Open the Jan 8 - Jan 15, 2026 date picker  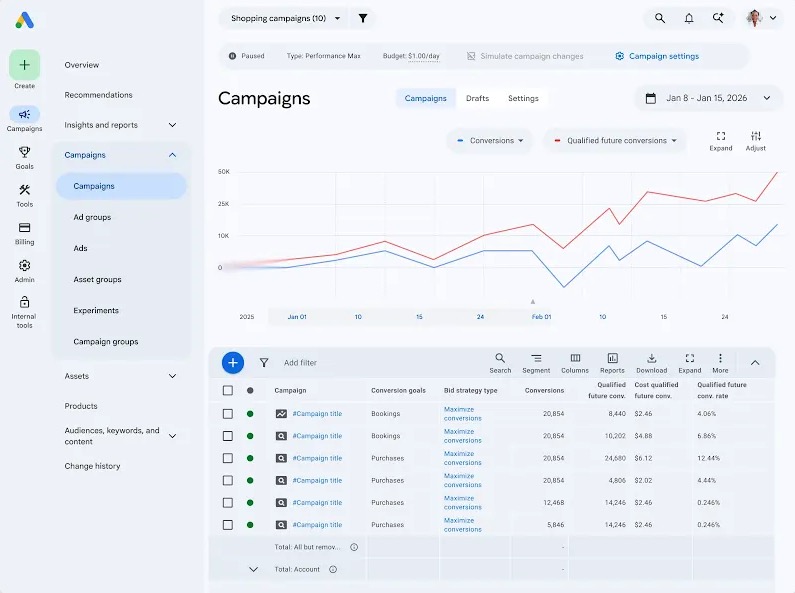coord(708,98)
